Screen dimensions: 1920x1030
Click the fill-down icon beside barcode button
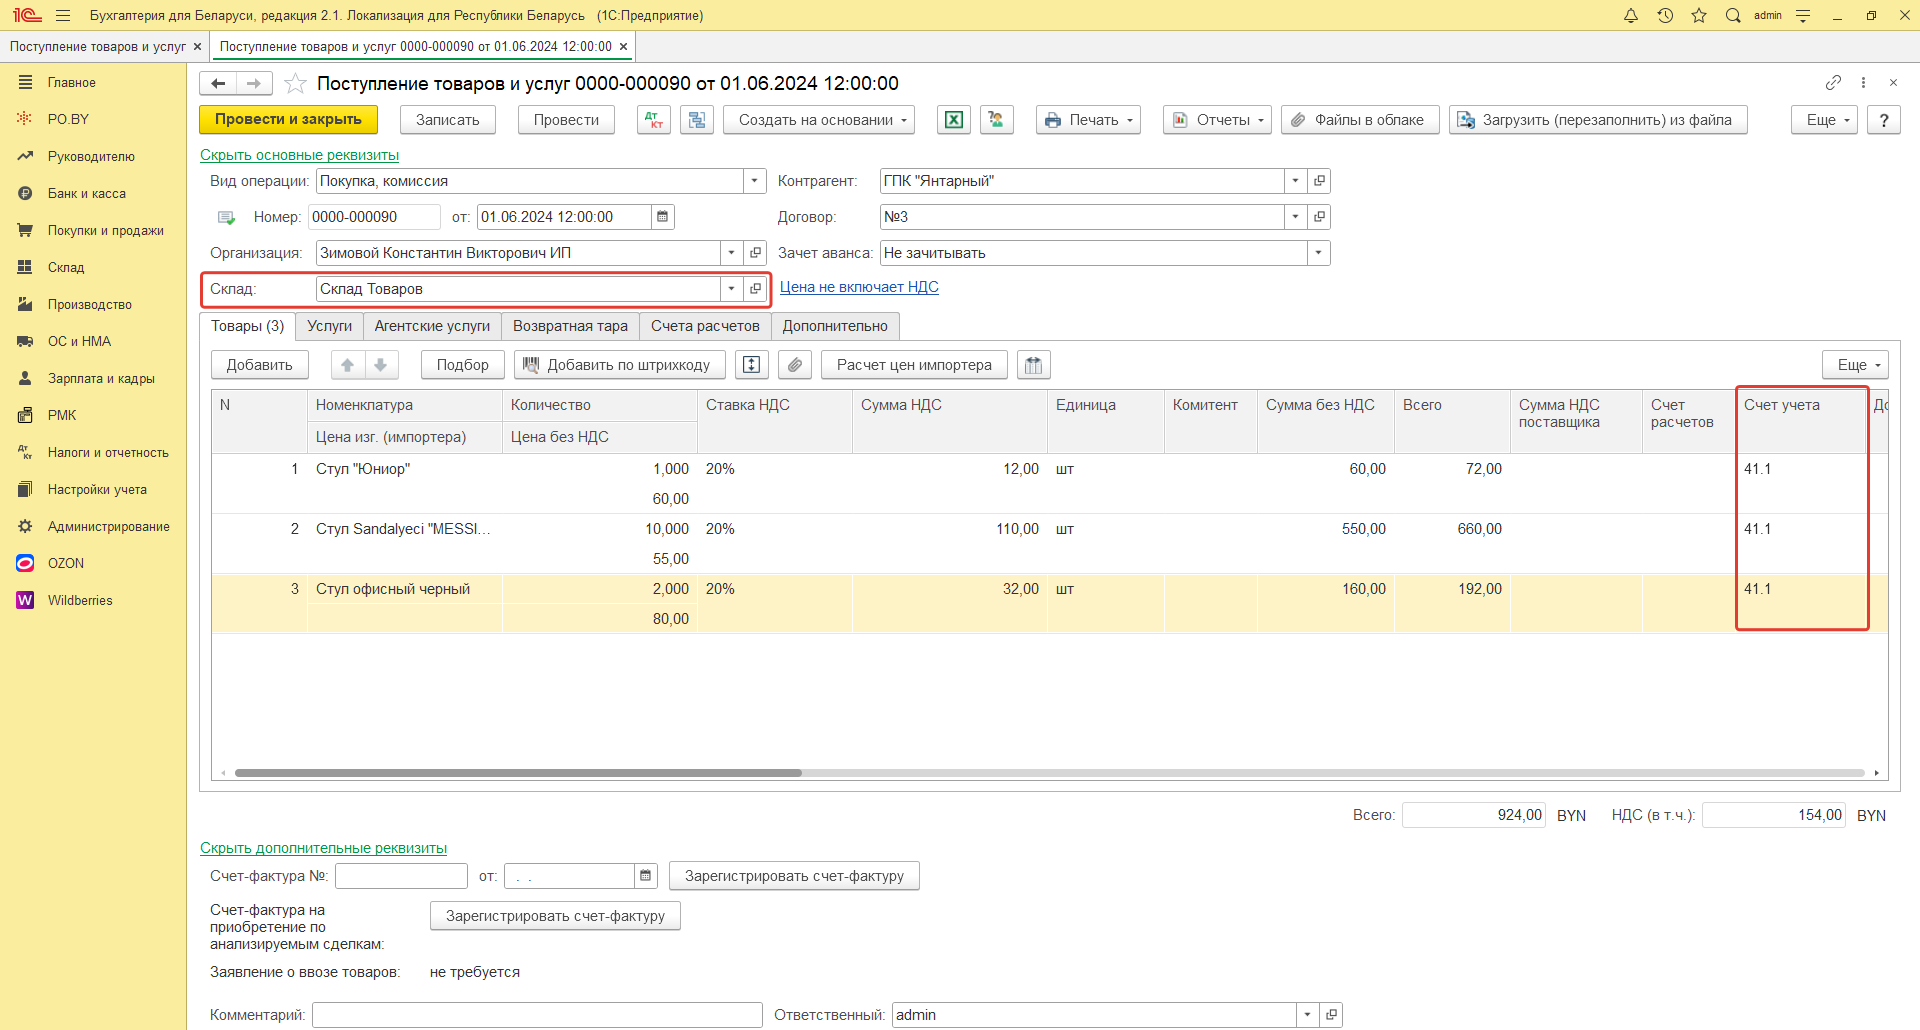(x=752, y=365)
